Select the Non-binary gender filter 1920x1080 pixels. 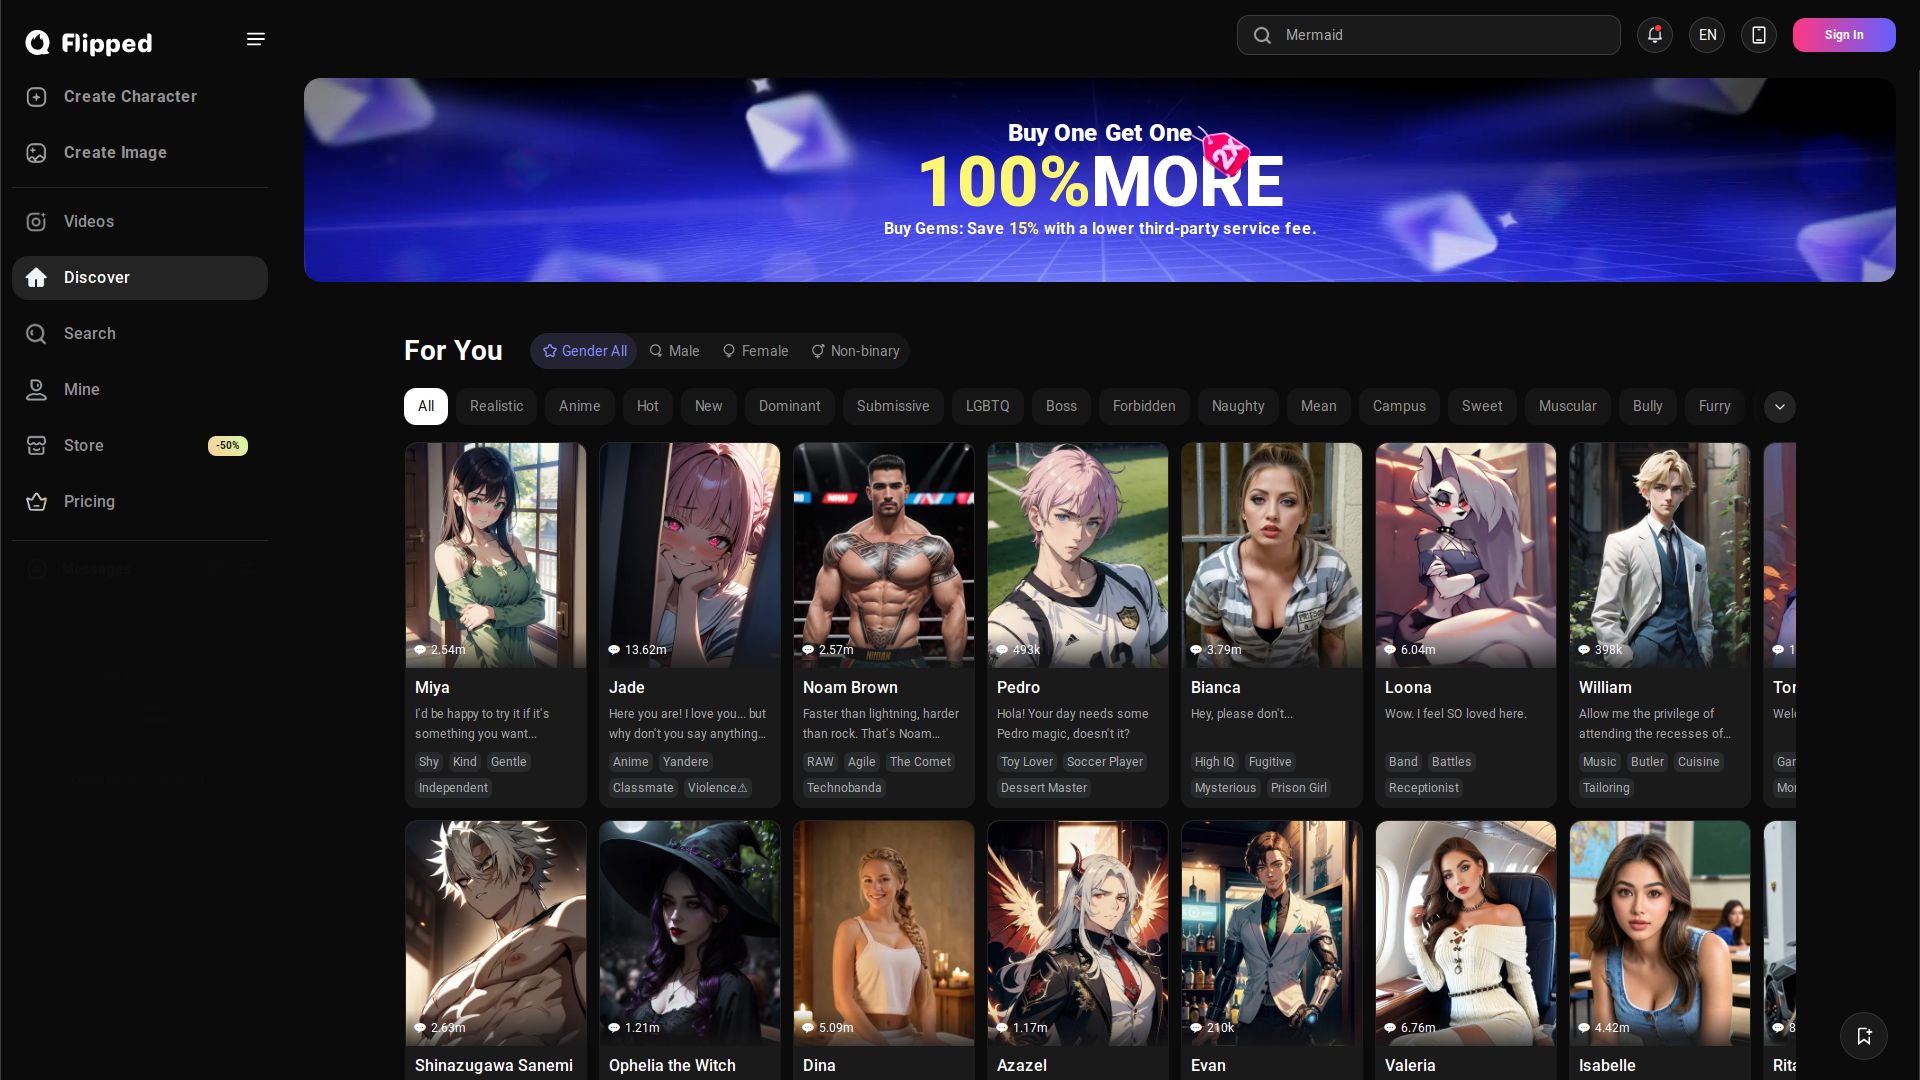point(855,351)
